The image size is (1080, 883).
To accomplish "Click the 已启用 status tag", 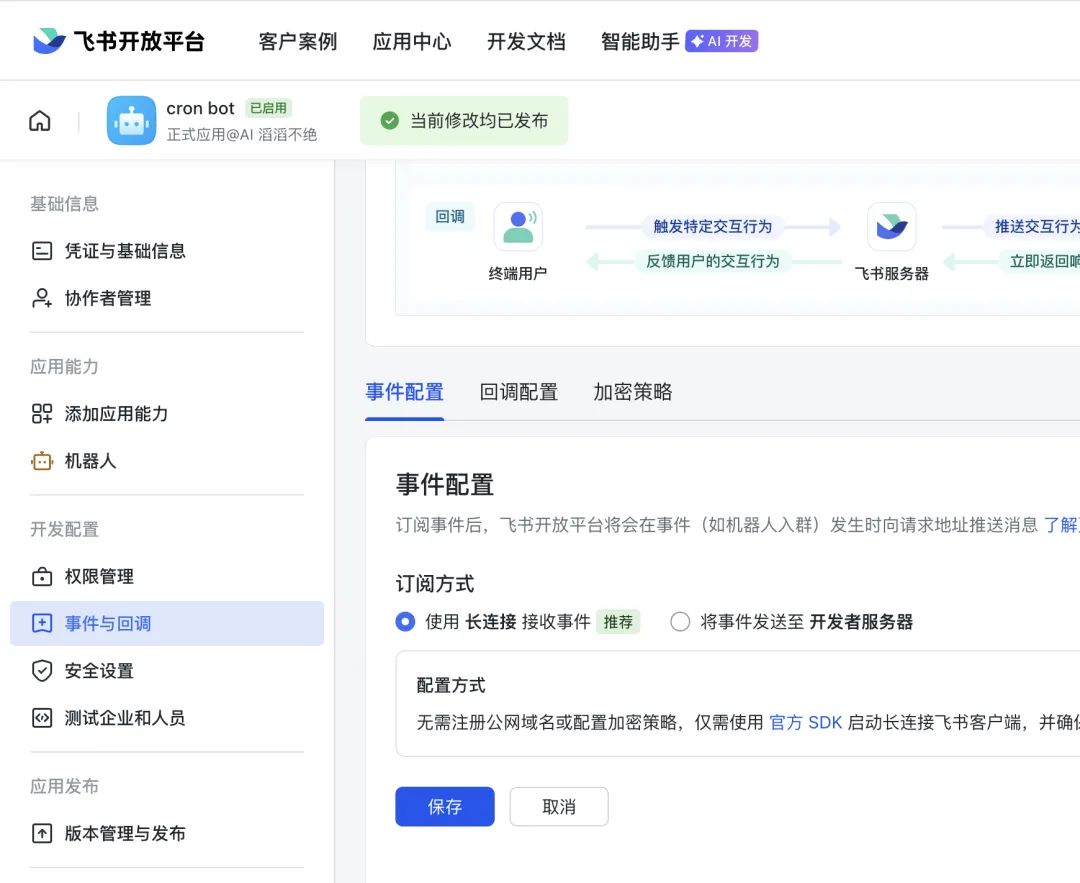I will (x=269, y=108).
